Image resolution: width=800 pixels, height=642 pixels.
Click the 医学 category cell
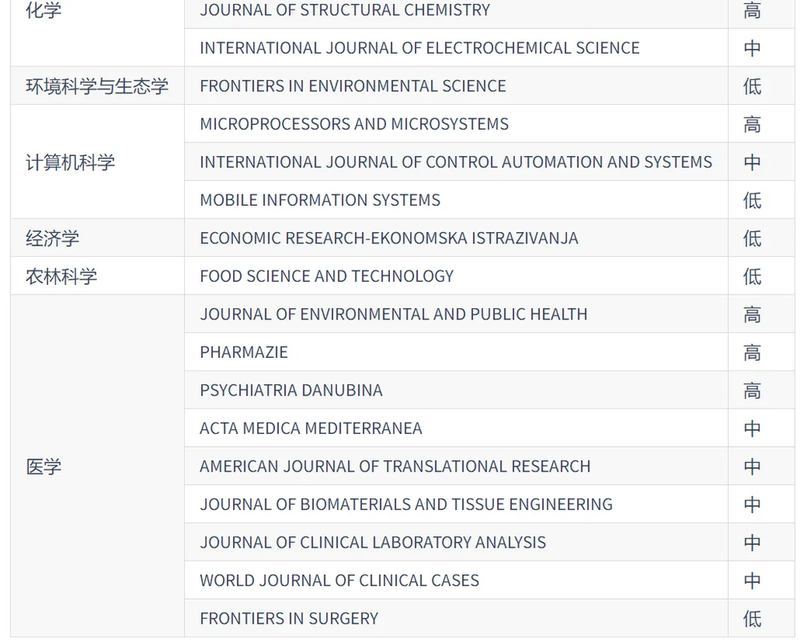coord(44,466)
